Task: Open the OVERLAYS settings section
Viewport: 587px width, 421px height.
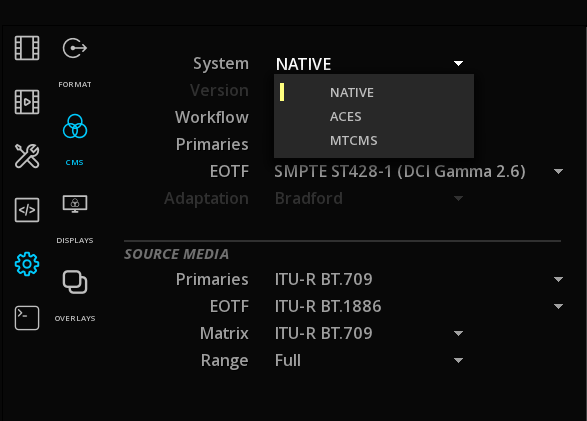Action: coord(75,296)
